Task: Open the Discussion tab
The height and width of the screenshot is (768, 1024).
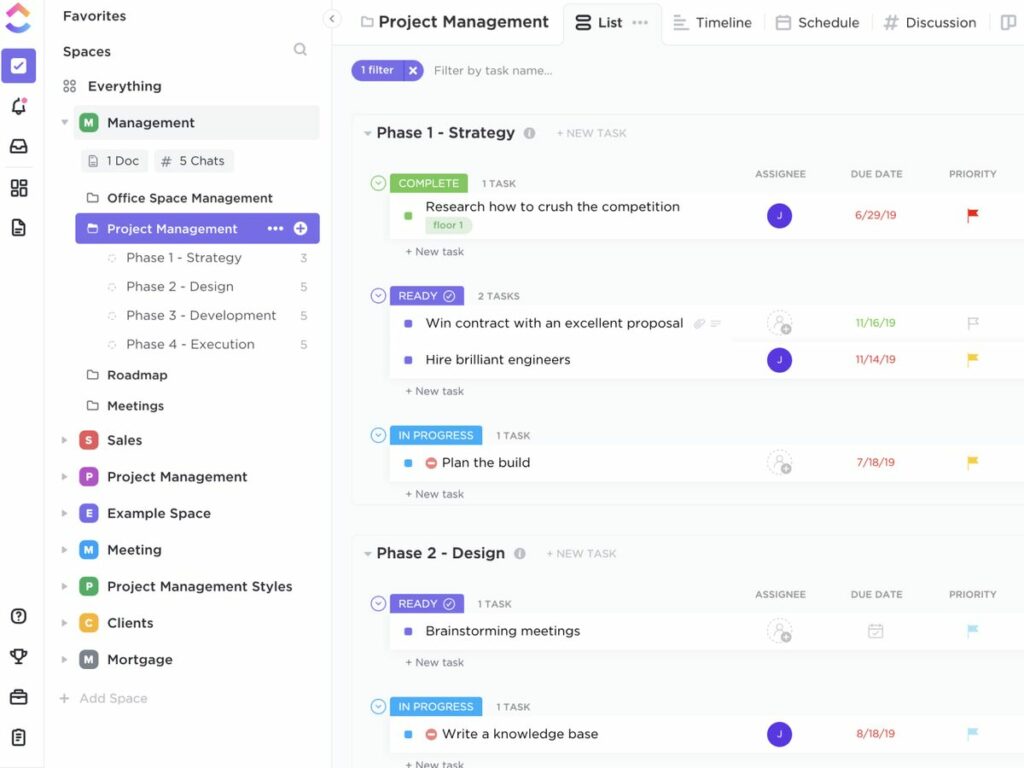Action: tap(929, 22)
